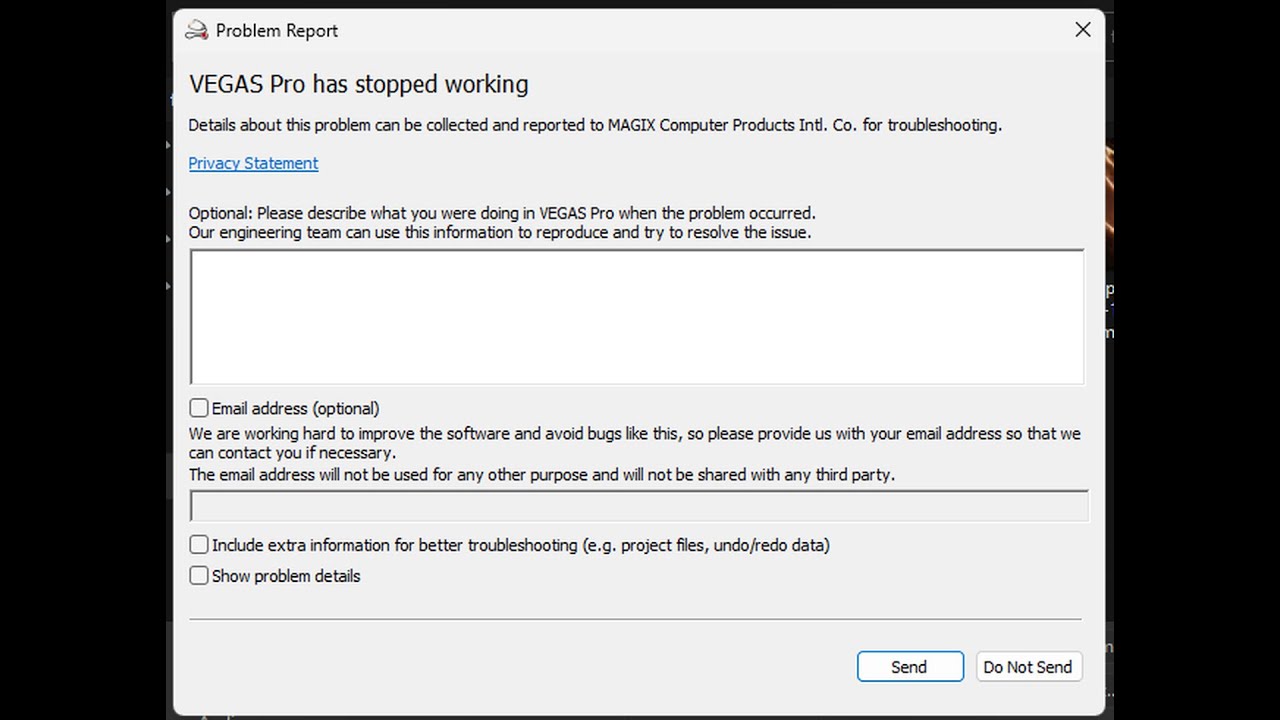Check the Show problem details box
This screenshot has width=1280, height=720.
tap(199, 576)
